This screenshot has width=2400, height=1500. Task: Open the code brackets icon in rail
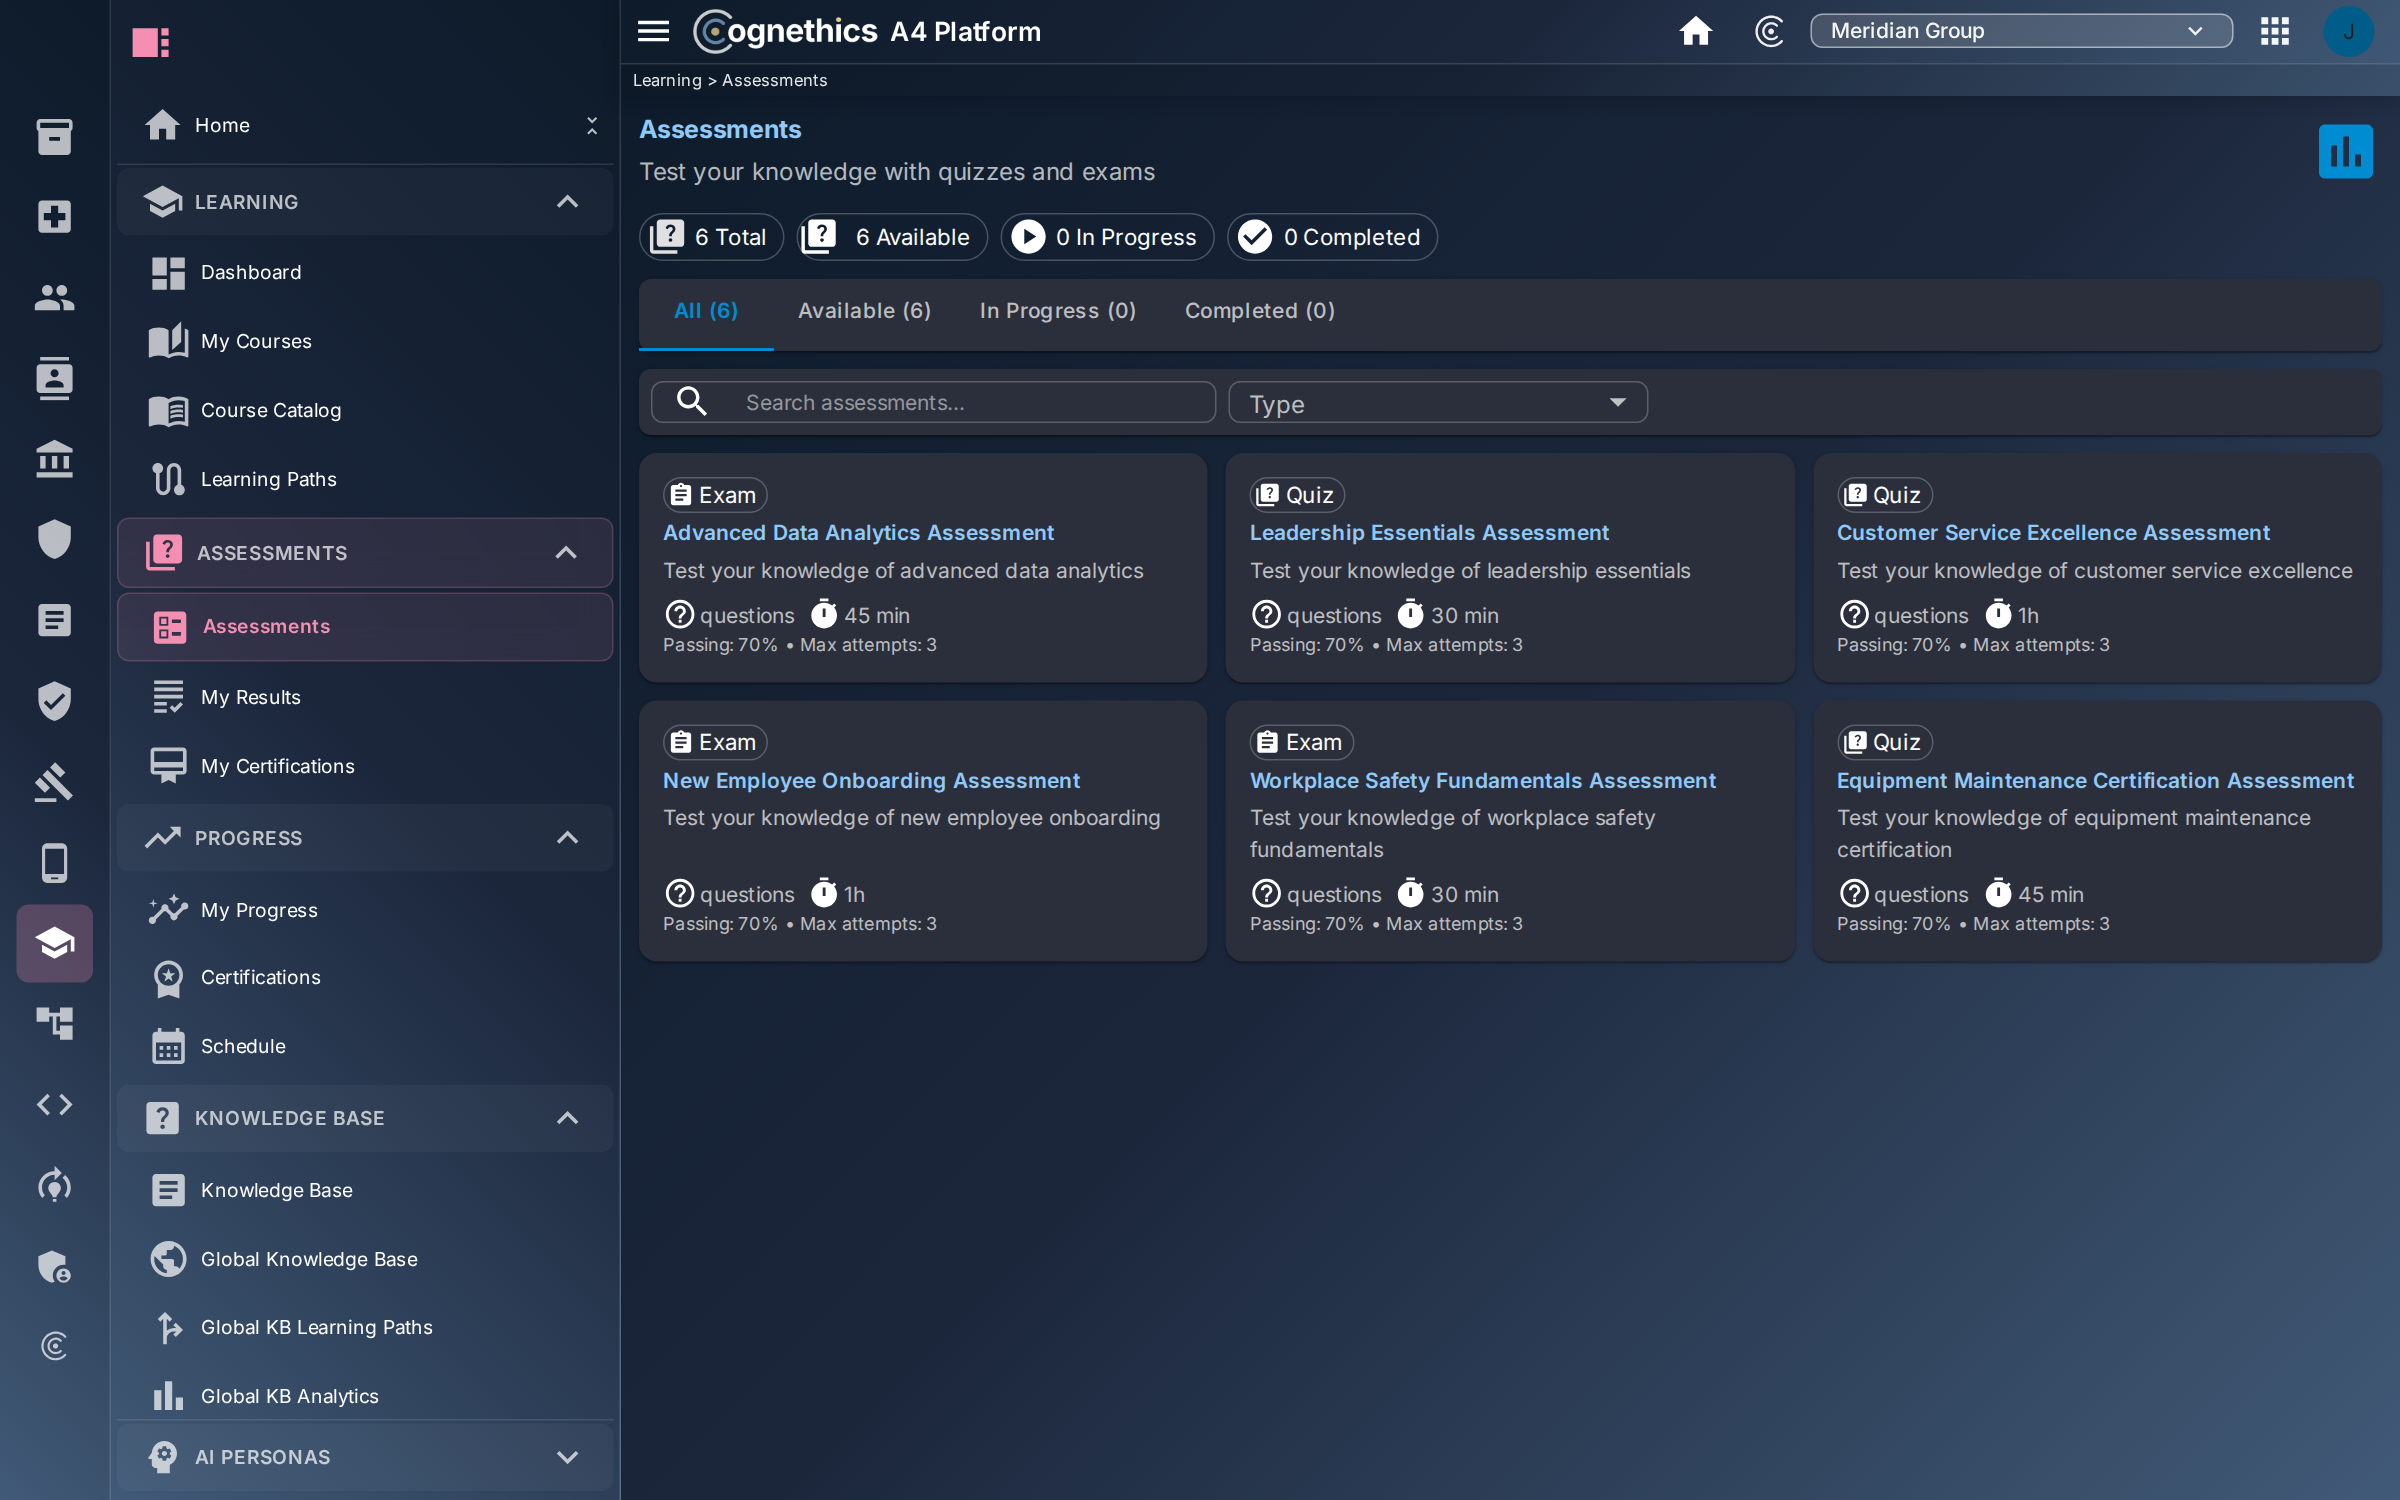coord(54,1104)
